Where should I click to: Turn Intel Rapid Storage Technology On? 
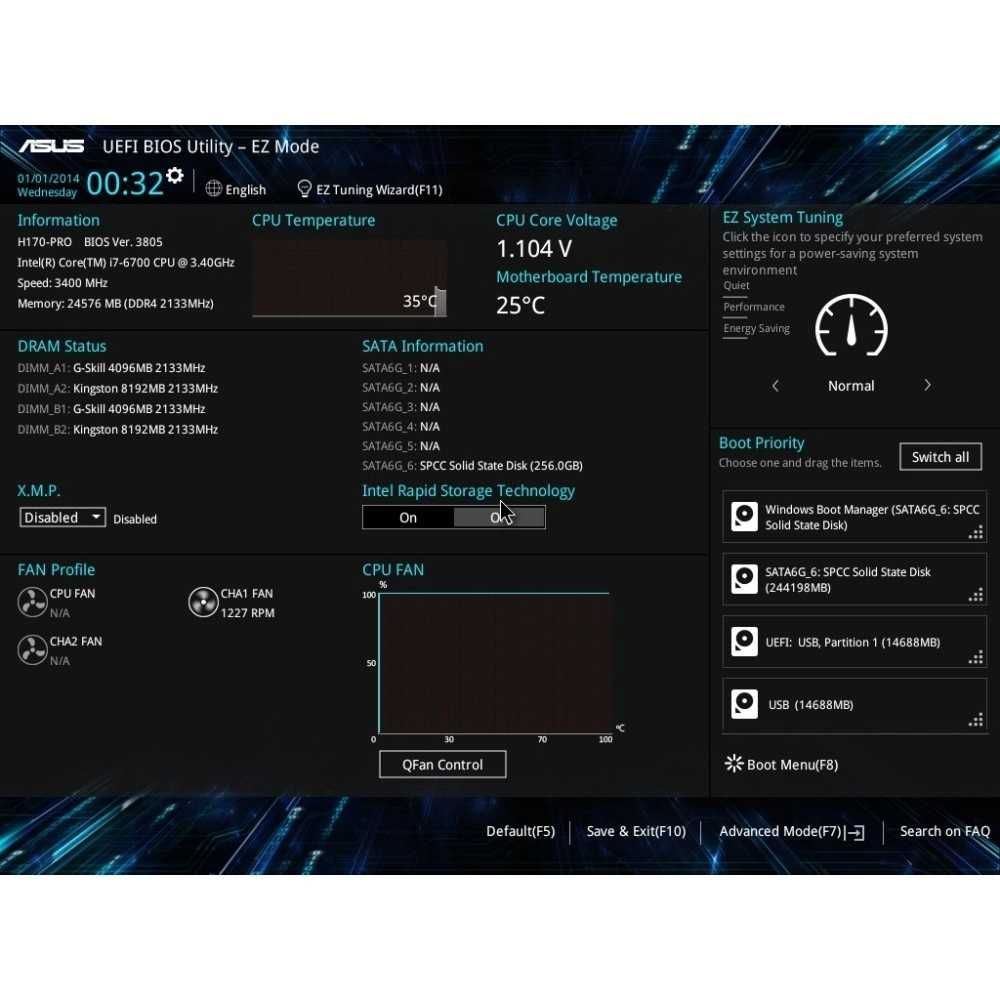pos(408,517)
